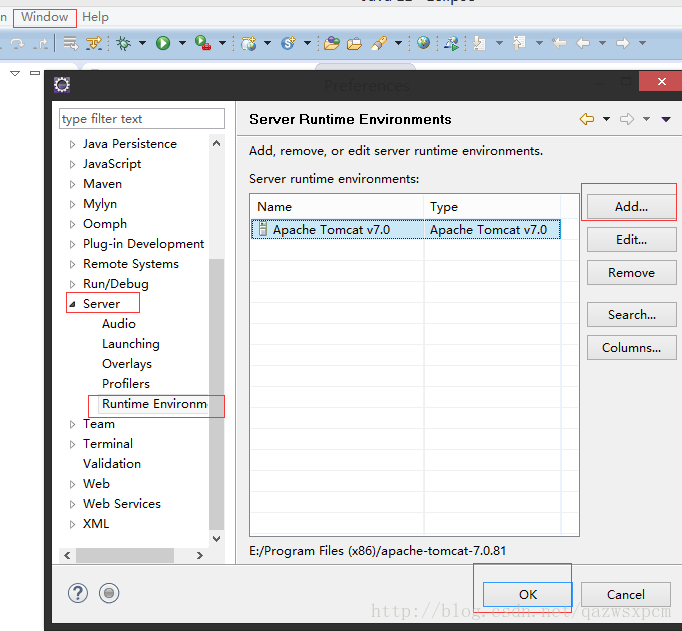
Task: Click the Cancel button
Action: click(x=625, y=594)
